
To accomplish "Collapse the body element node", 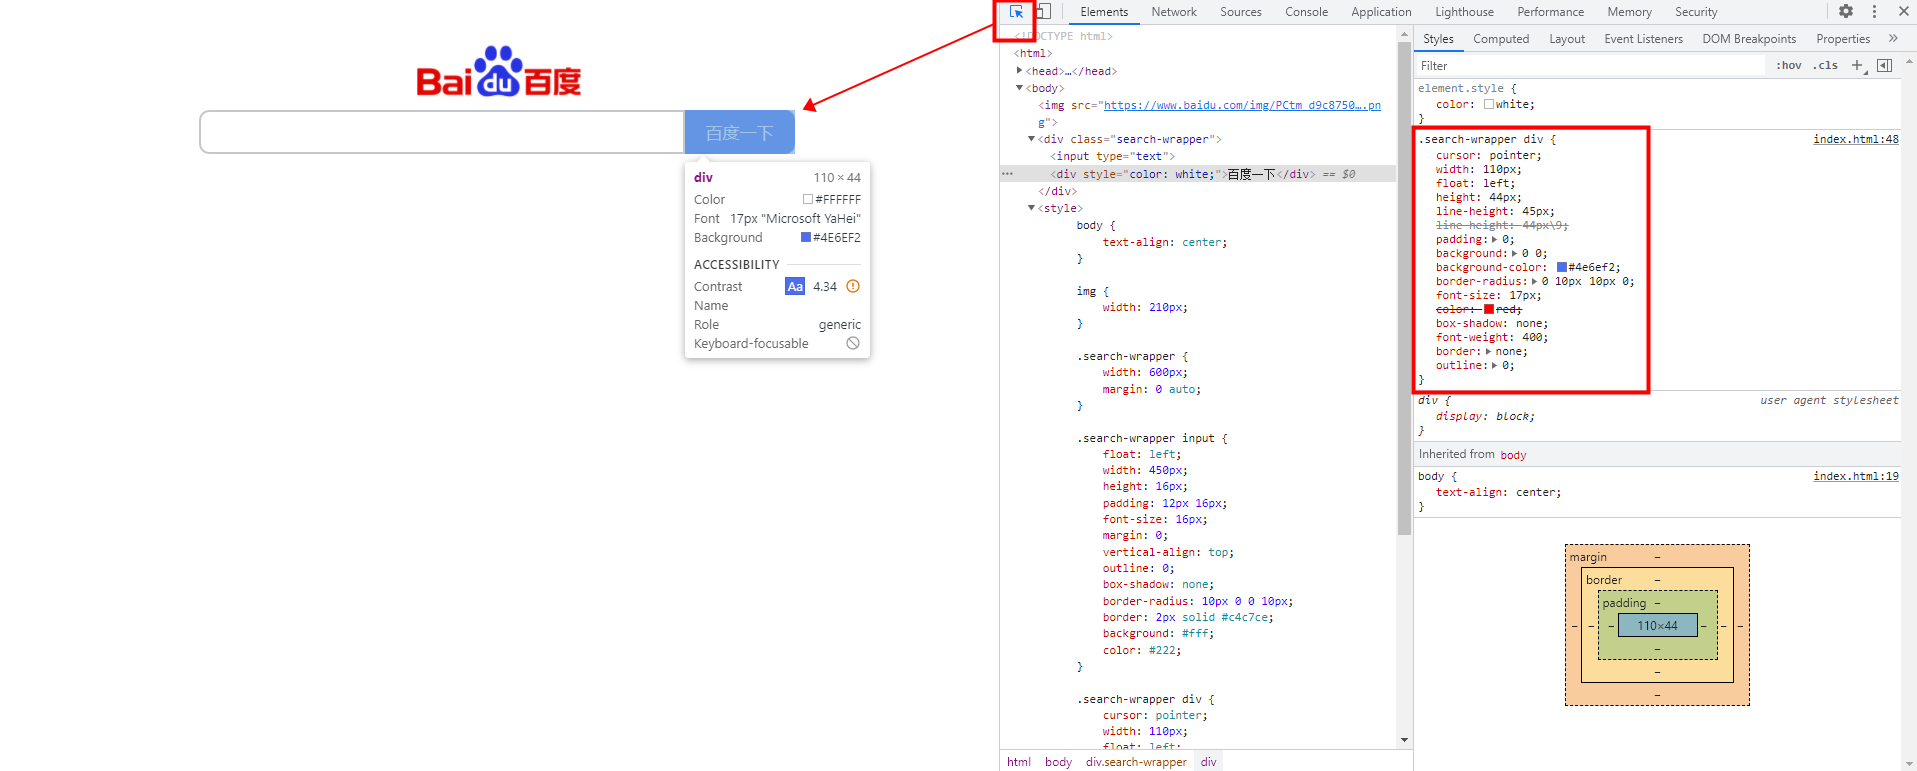I will coord(1020,88).
